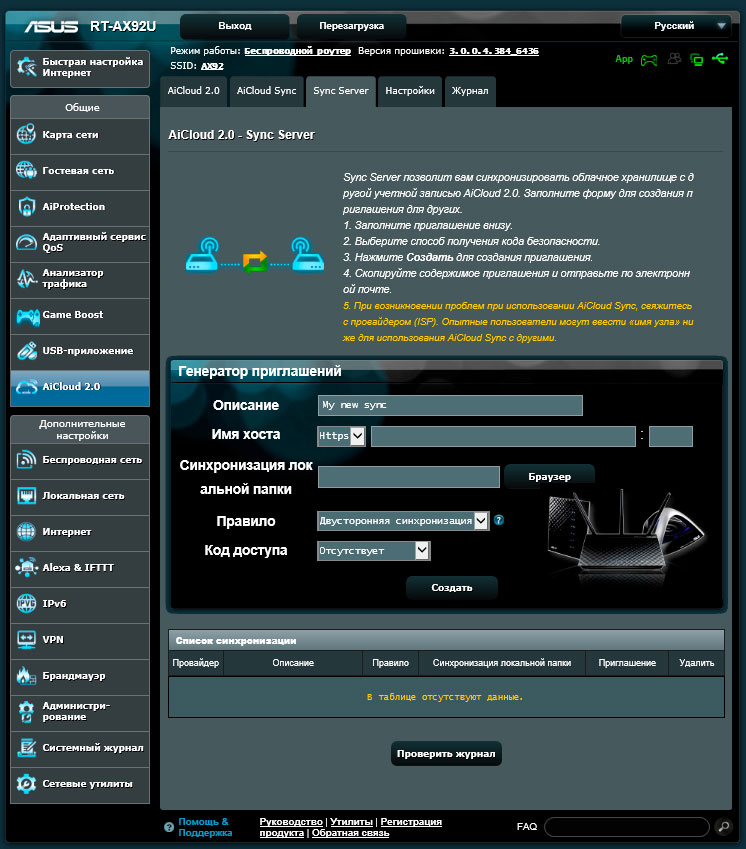Open the Беспроводной роутер operation mode link

pos(297,51)
